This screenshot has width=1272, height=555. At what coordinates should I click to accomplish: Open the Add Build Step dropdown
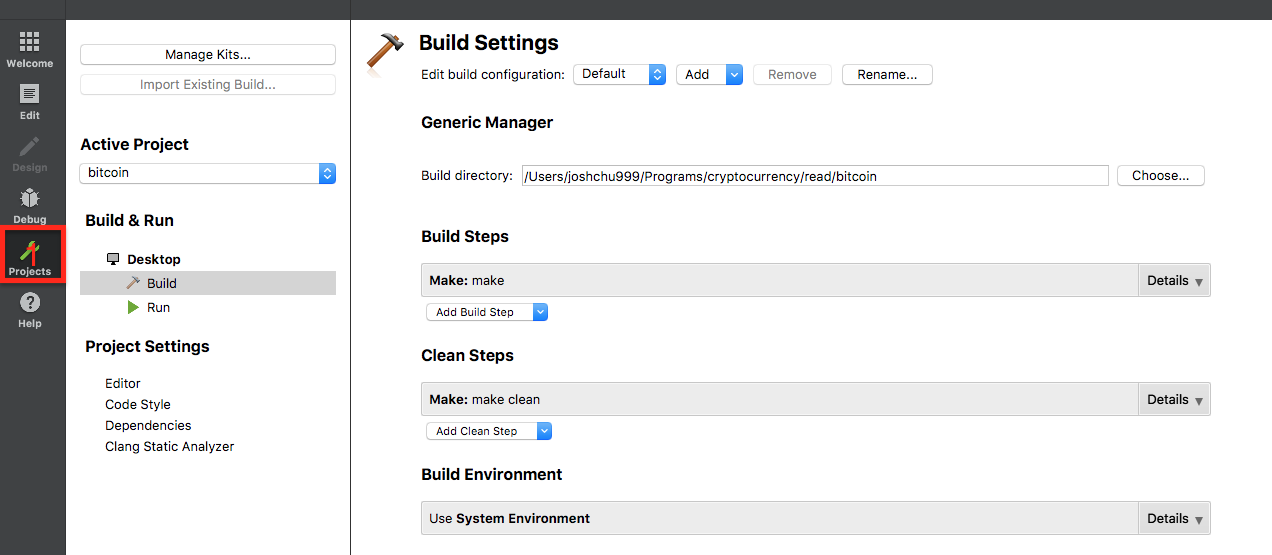[x=487, y=312]
